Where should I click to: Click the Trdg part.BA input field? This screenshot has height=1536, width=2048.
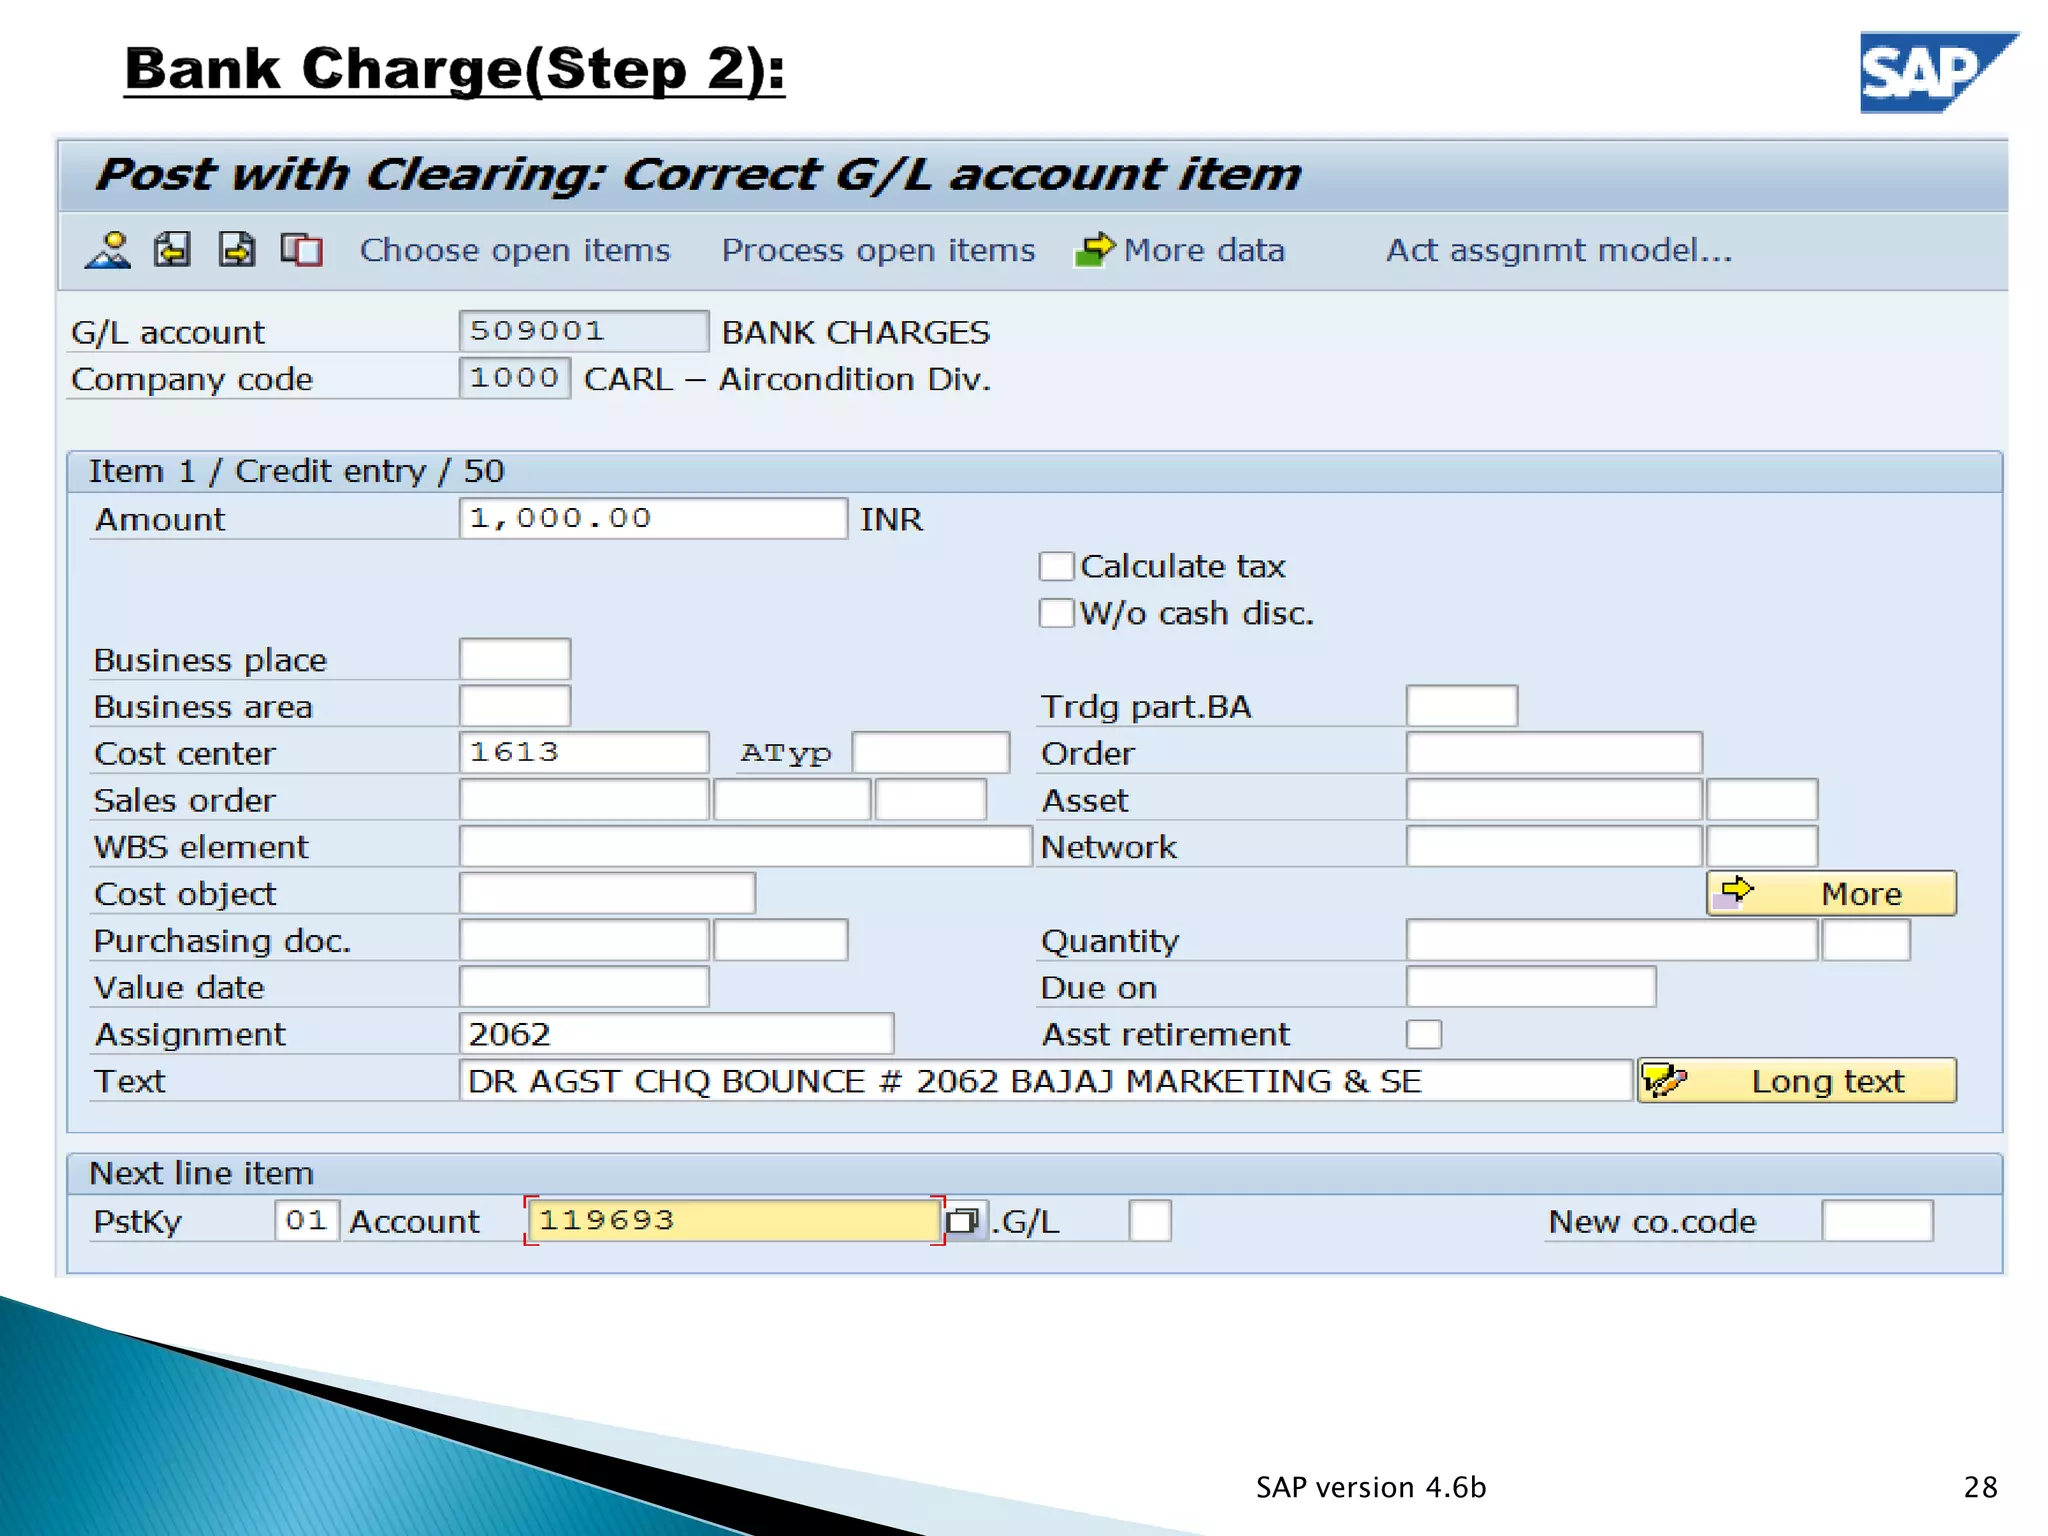click(1462, 706)
